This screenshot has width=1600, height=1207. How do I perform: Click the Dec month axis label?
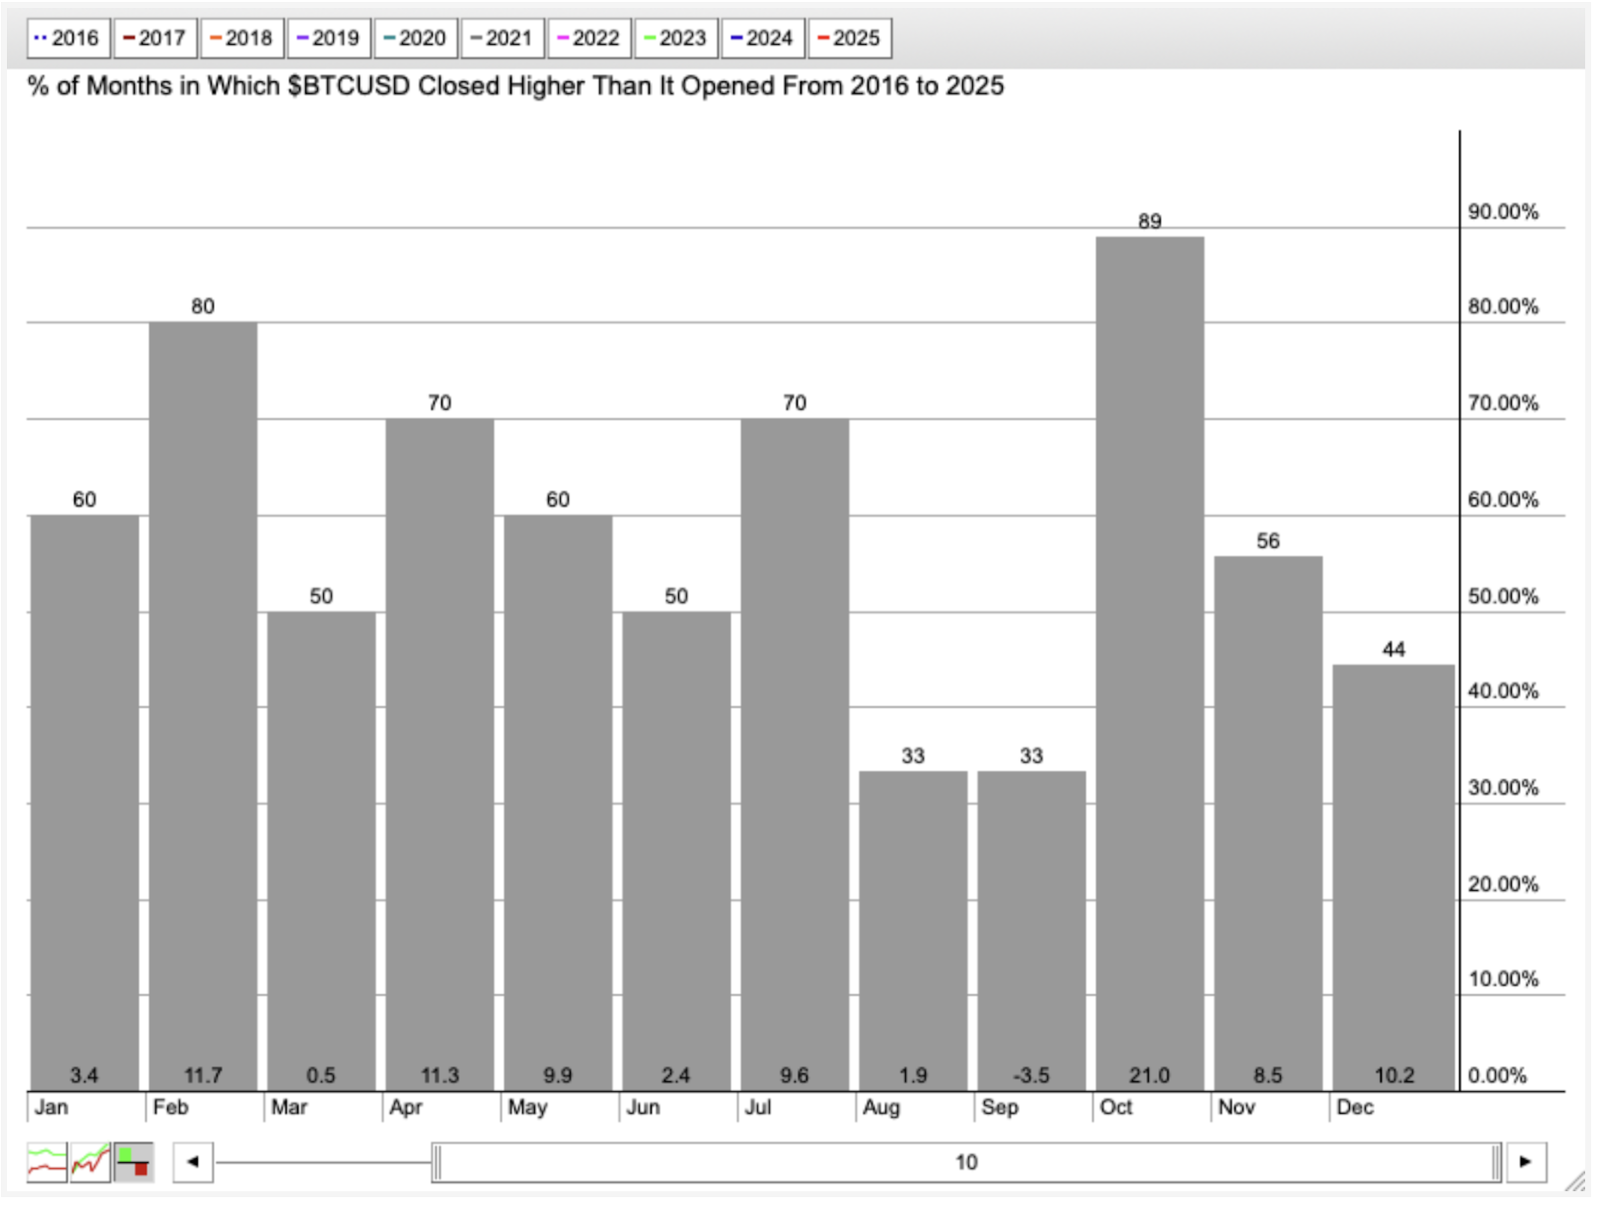(1355, 1107)
